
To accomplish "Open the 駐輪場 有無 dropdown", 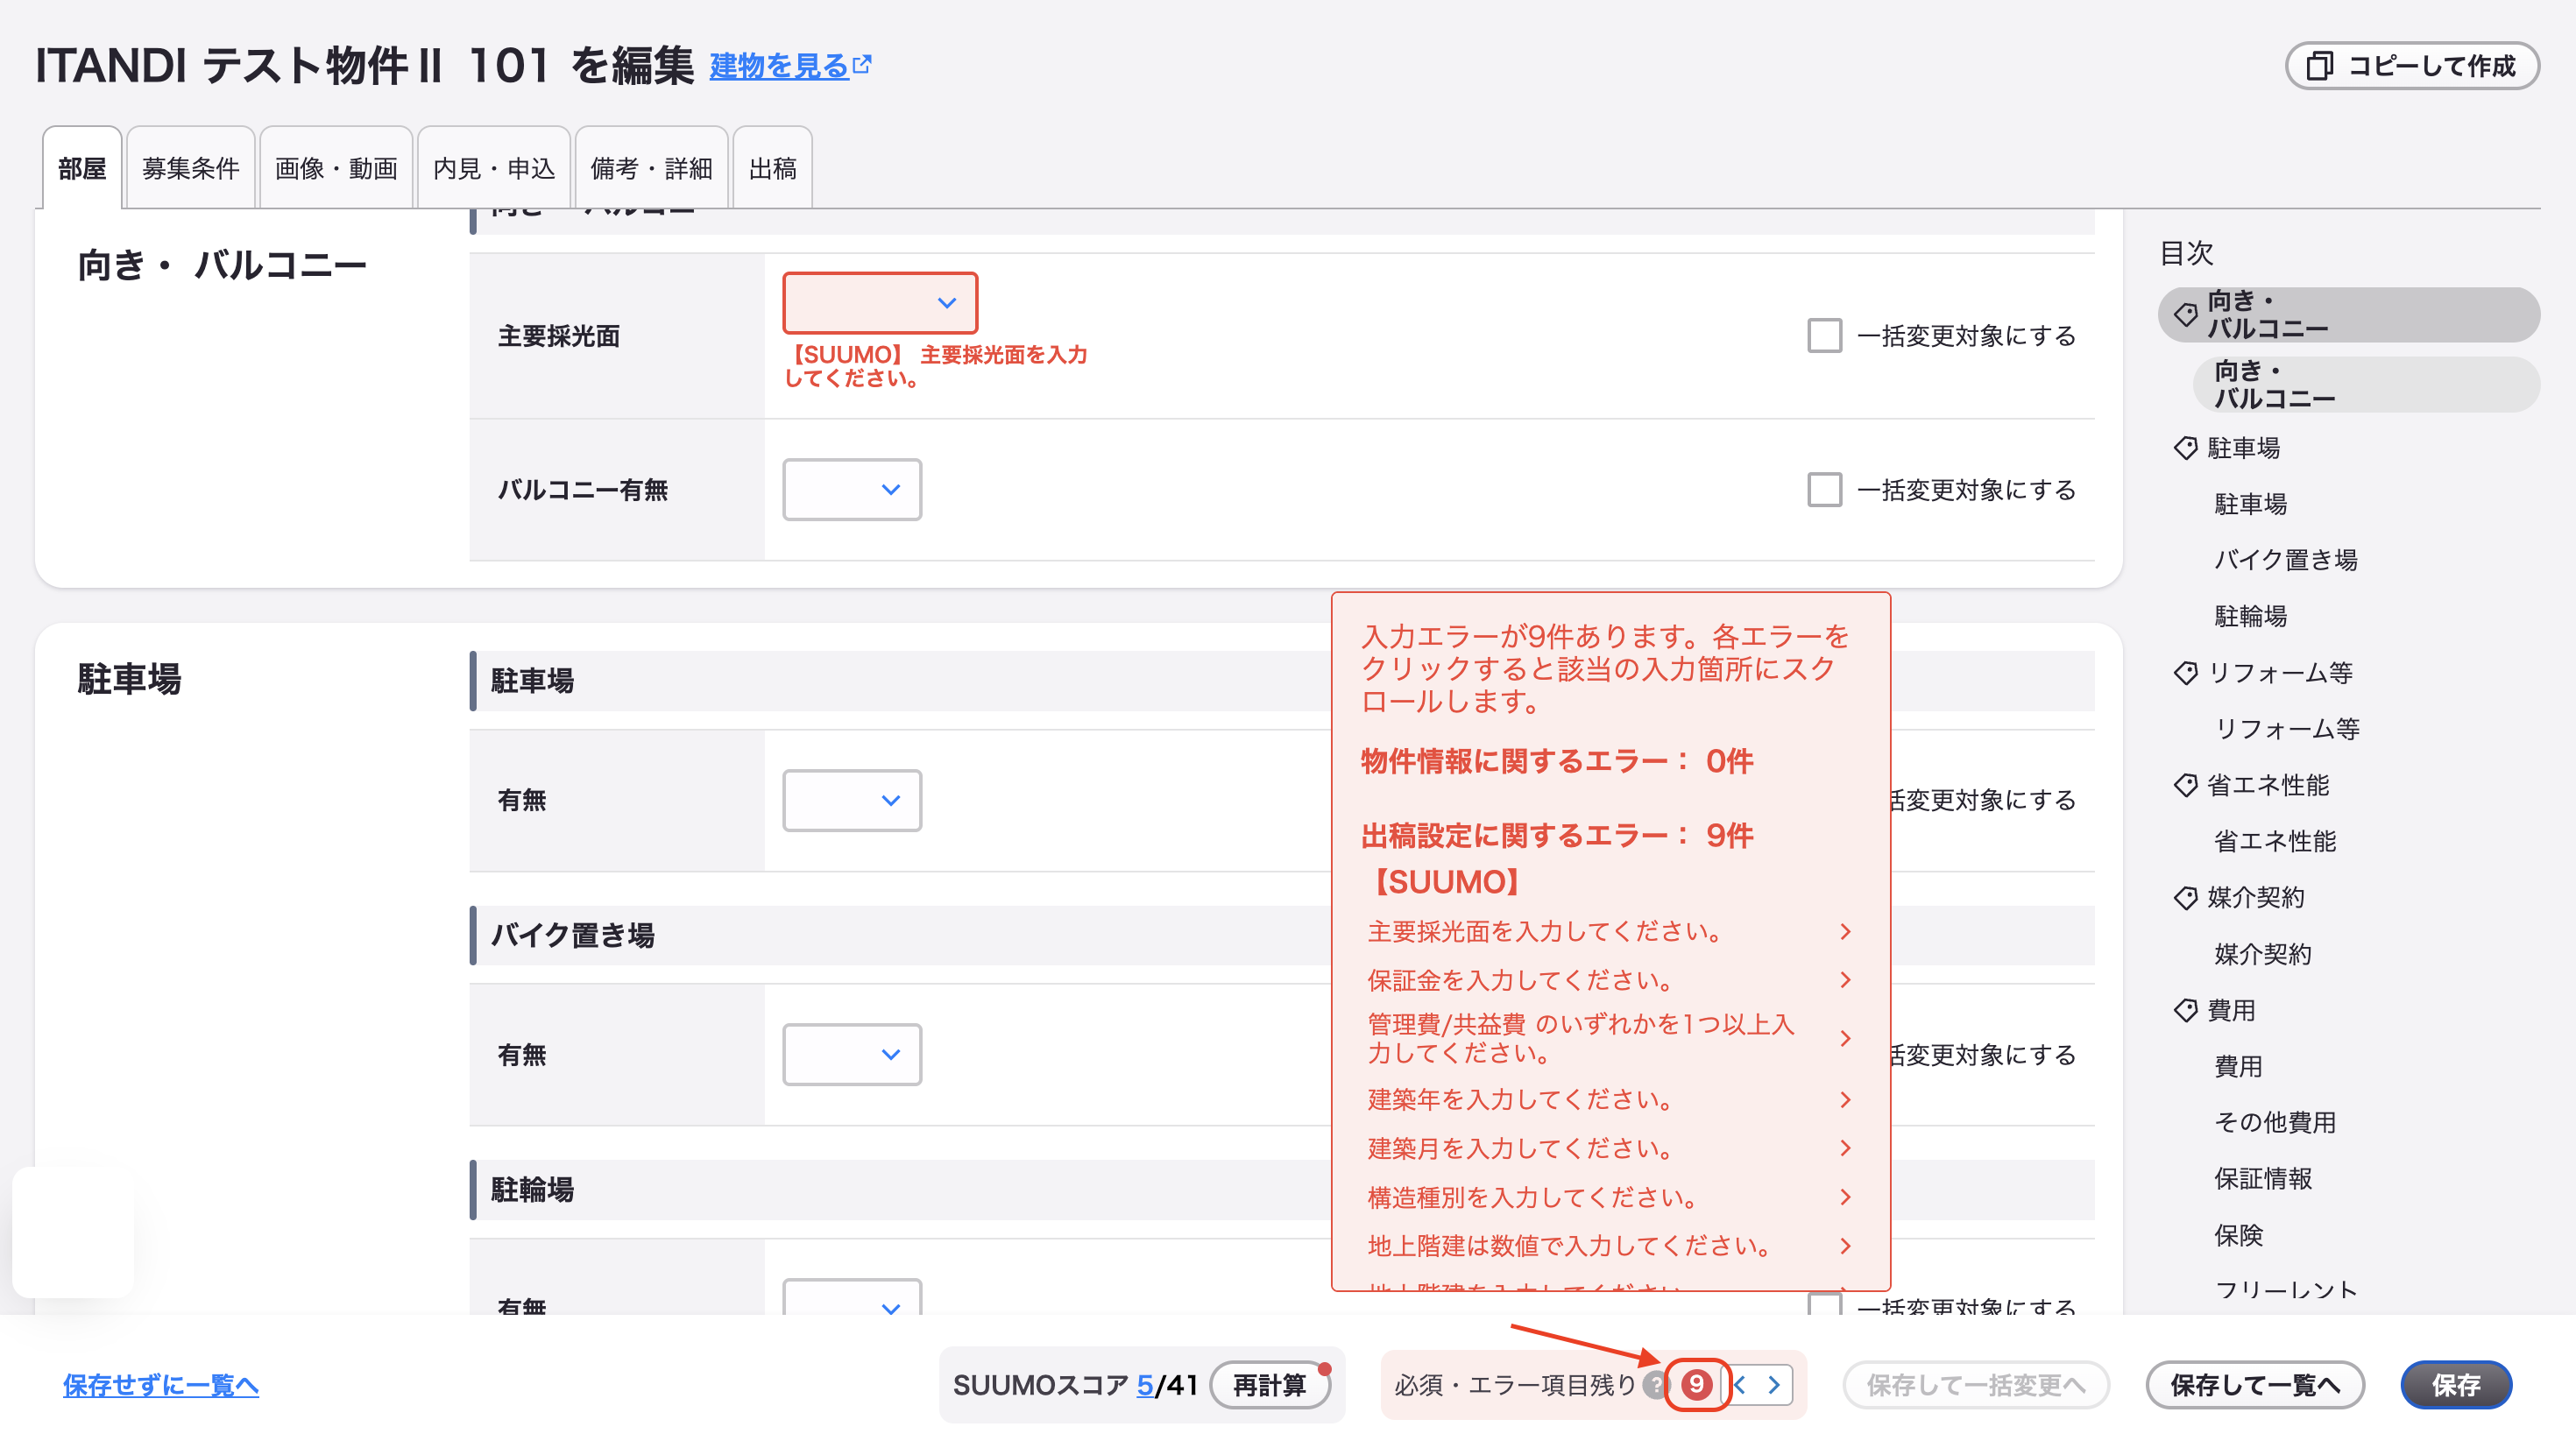I will (851, 1298).
